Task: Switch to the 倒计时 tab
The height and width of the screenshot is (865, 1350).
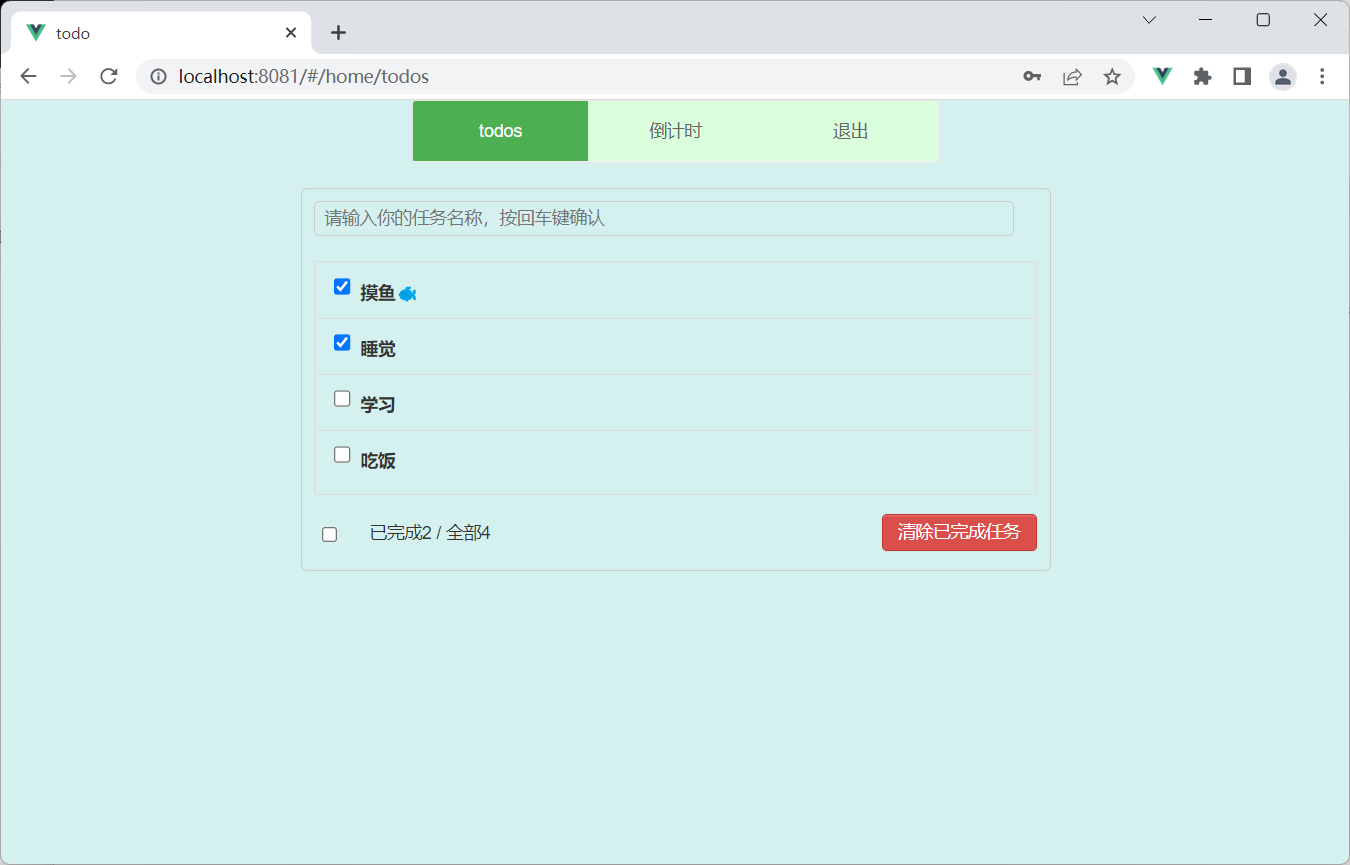Action: (675, 131)
